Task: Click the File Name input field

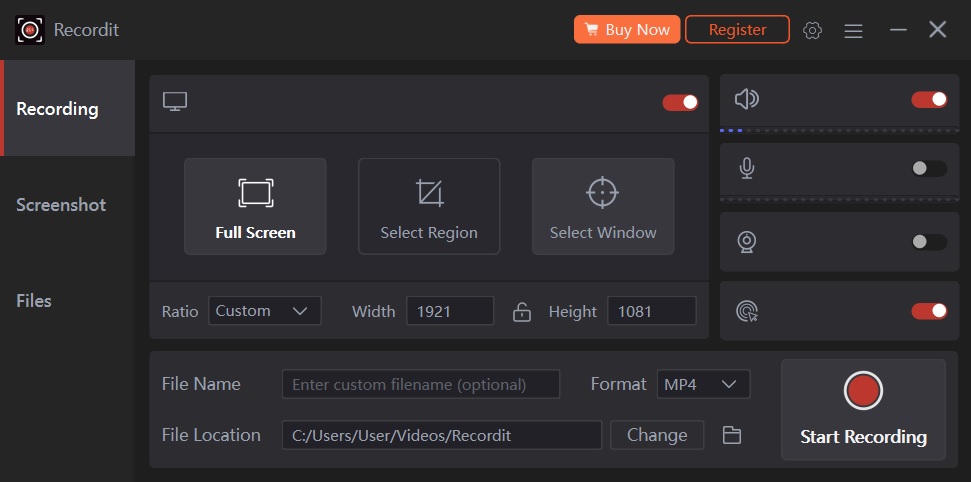Action: (420, 384)
